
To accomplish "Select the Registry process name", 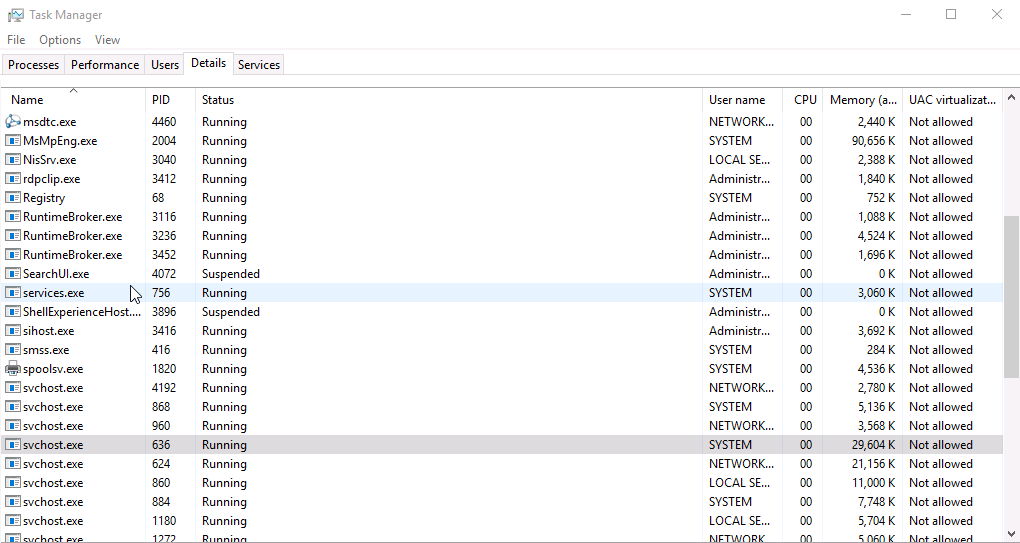I will click(44, 198).
